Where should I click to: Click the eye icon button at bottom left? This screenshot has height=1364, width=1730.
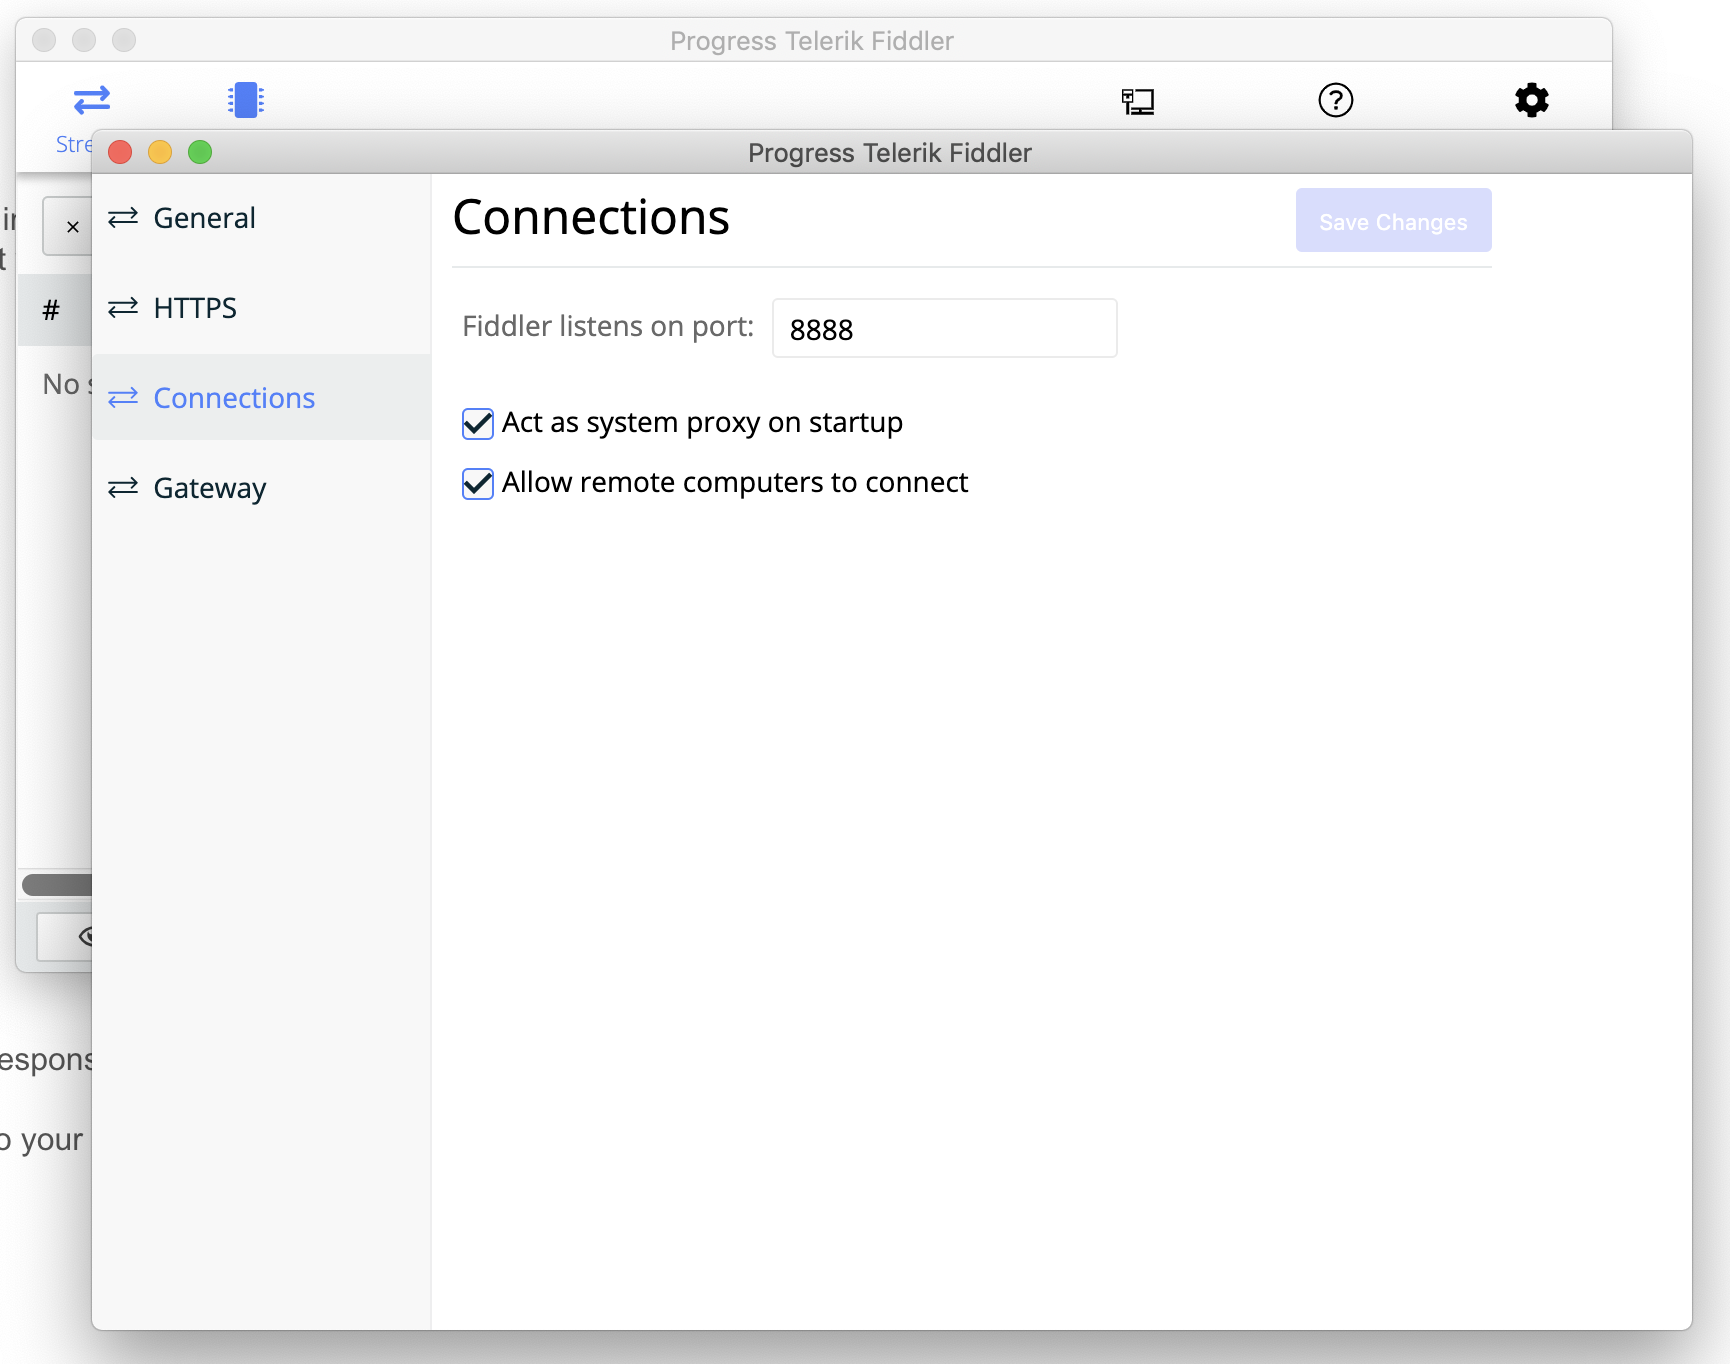click(x=82, y=936)
